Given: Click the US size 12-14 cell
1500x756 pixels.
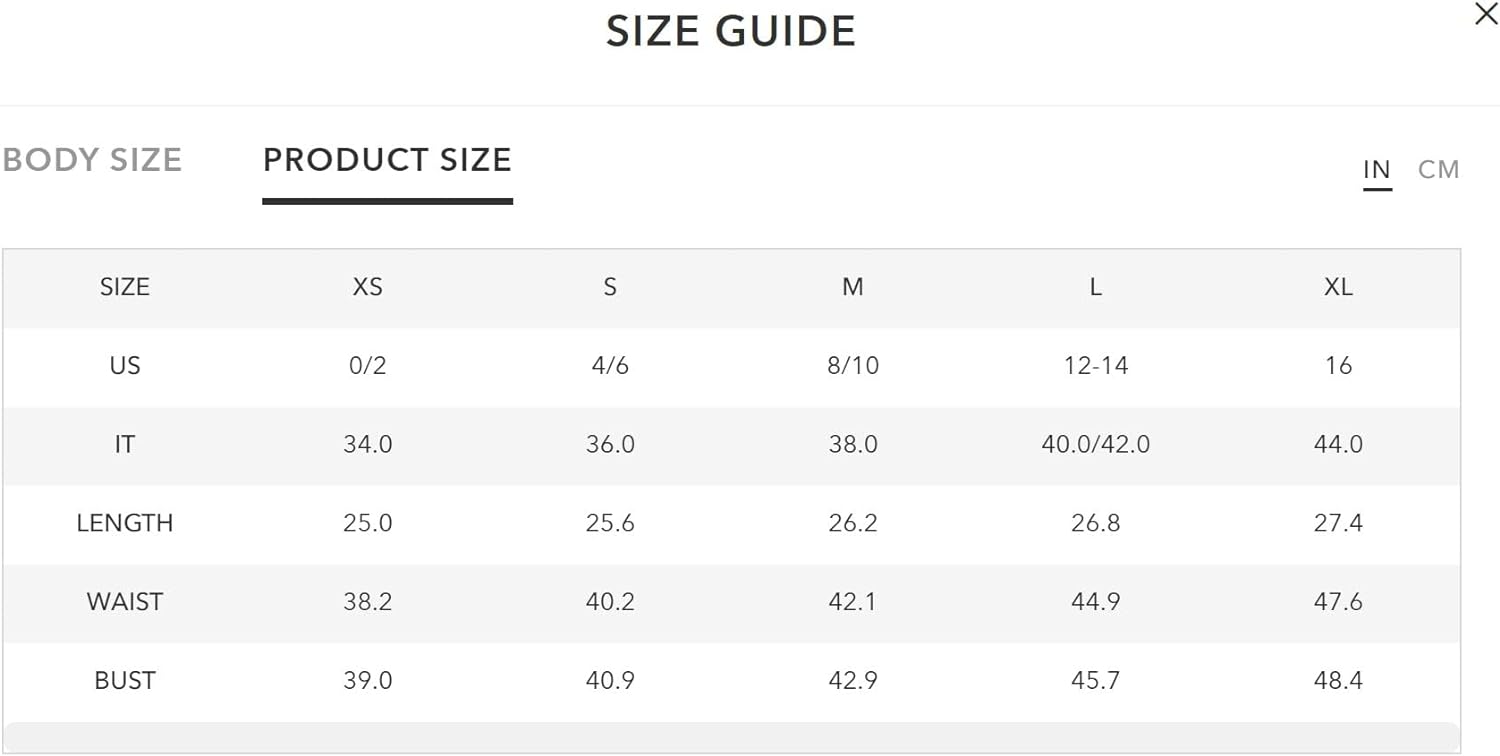Looking at the screenshot, I should point(1096,366).
